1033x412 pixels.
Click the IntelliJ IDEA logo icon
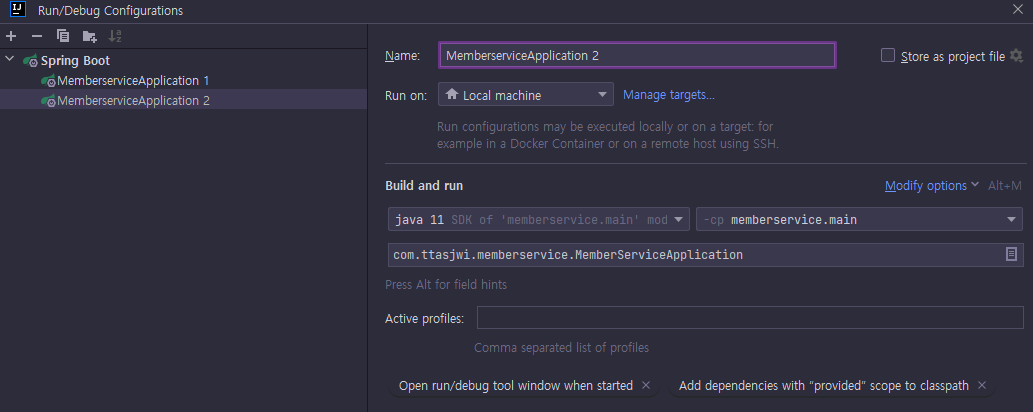18,9
